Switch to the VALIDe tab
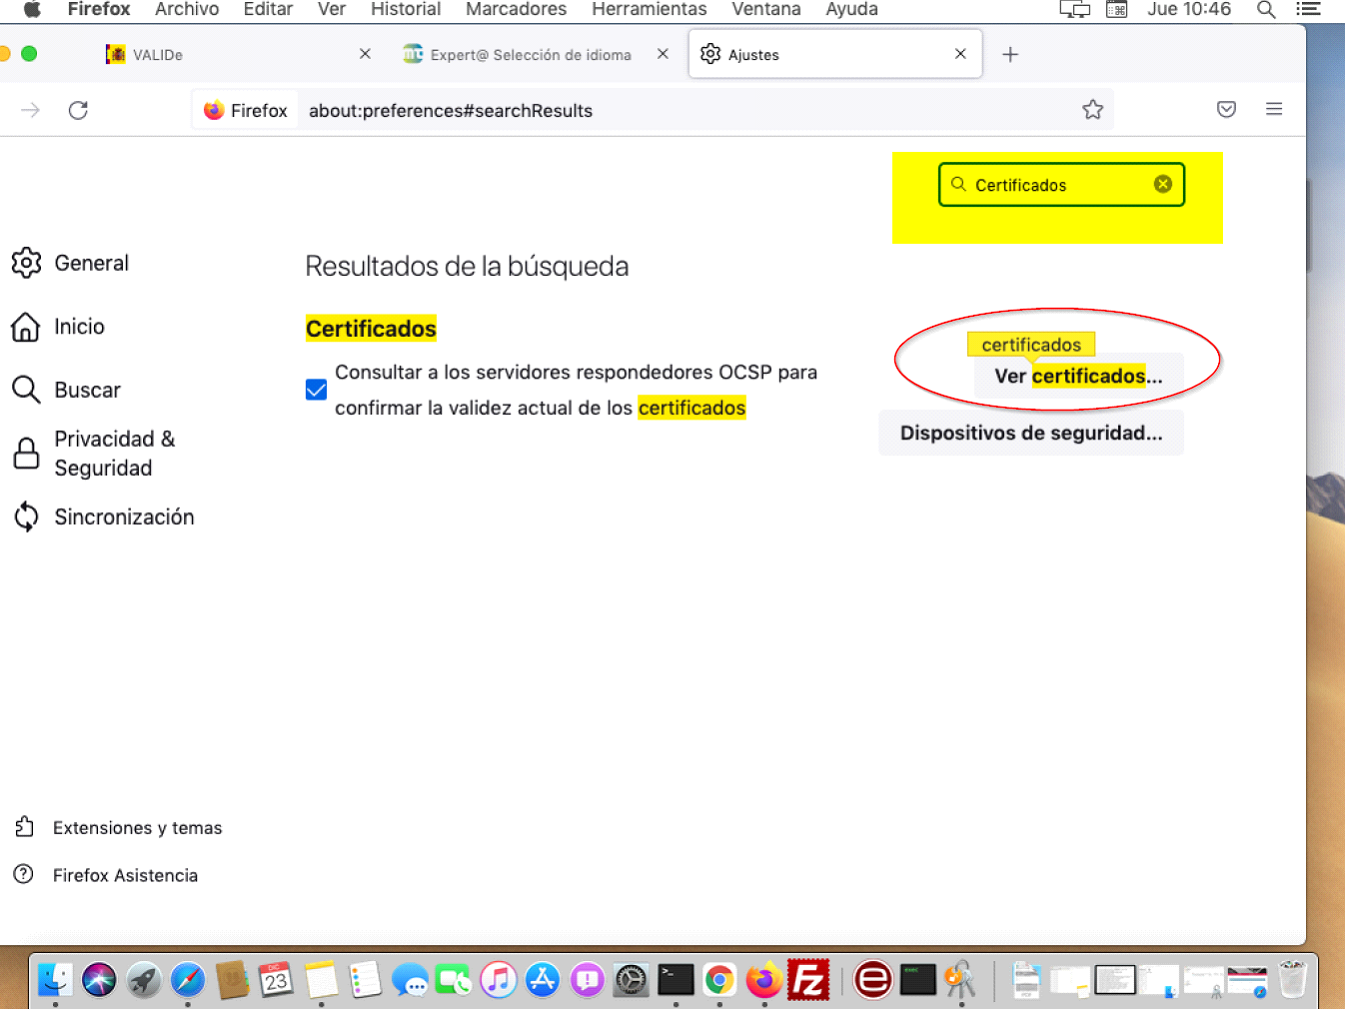Viewport: 1346px width, 1010px height. (x=158, y=55)
